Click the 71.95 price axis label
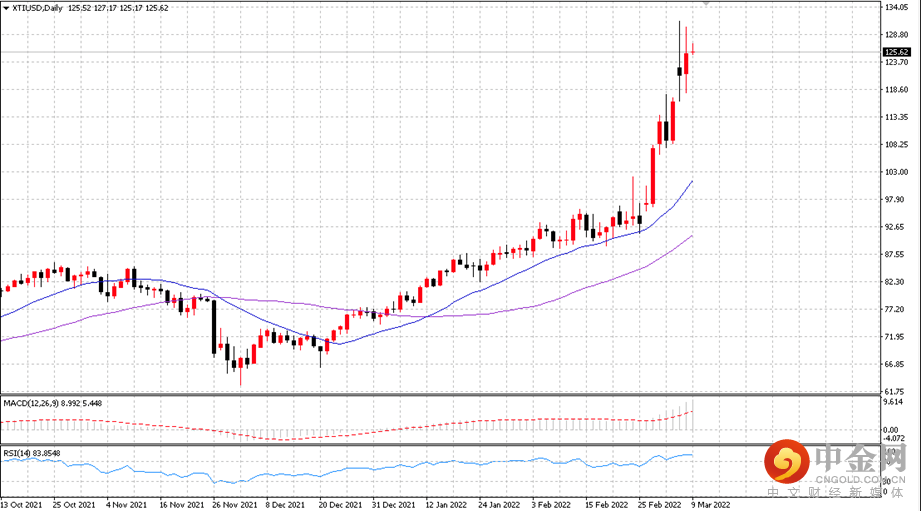Screen dimensions: 921x511 pyautogui.click(x=895, y=337)
